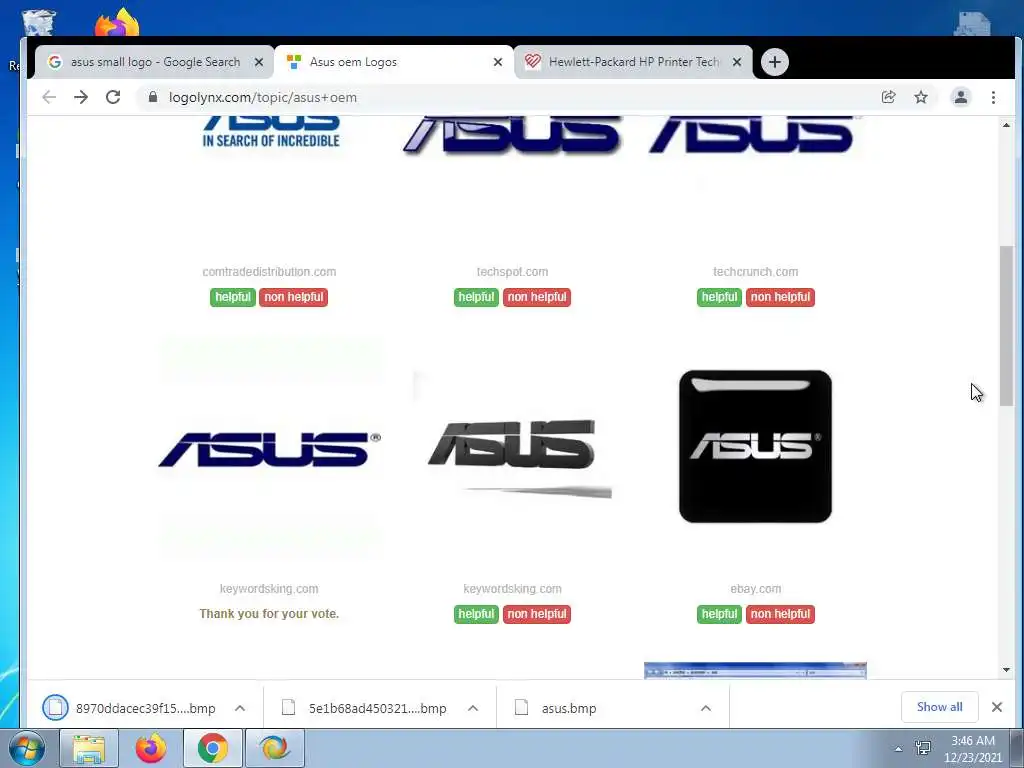The width and height of the screenshot is (1024, 768).
Task: Select the 'Asus oem Logos' tab
Action: (393, 62)
